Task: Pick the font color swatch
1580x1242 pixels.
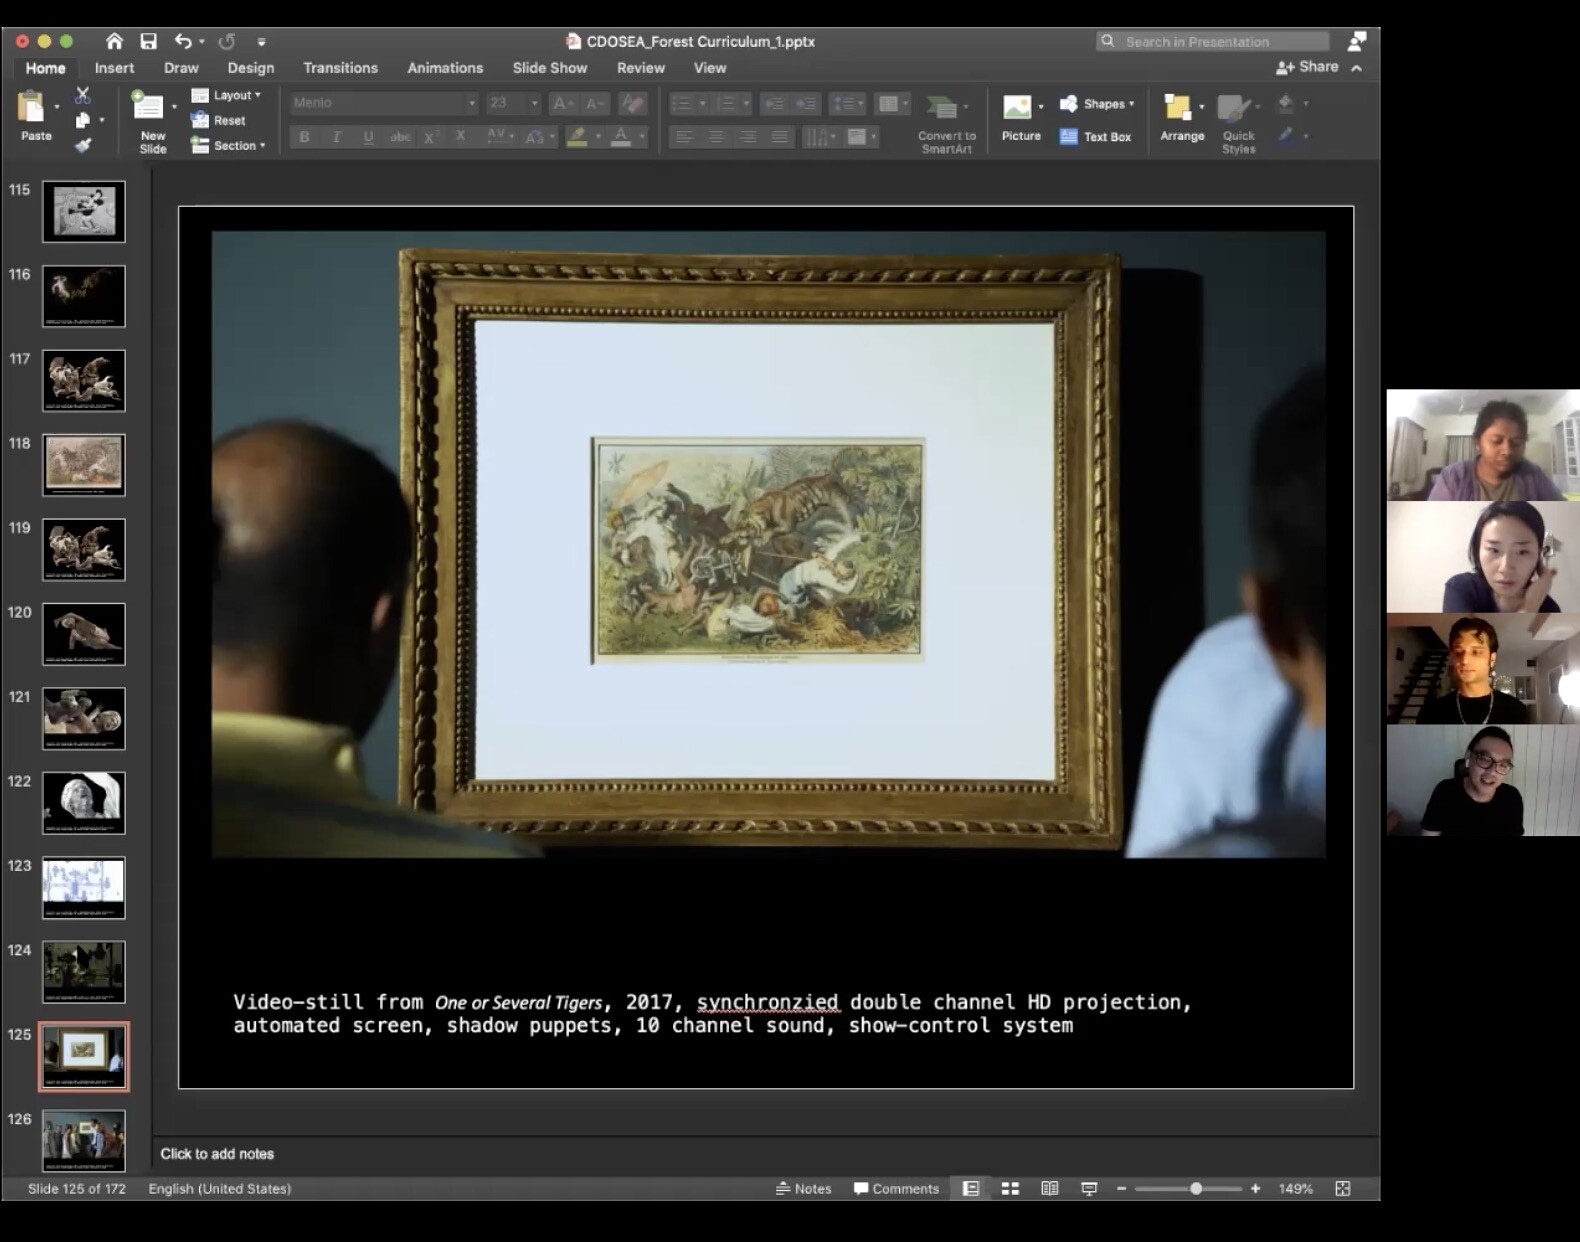Action: (621, 137)
